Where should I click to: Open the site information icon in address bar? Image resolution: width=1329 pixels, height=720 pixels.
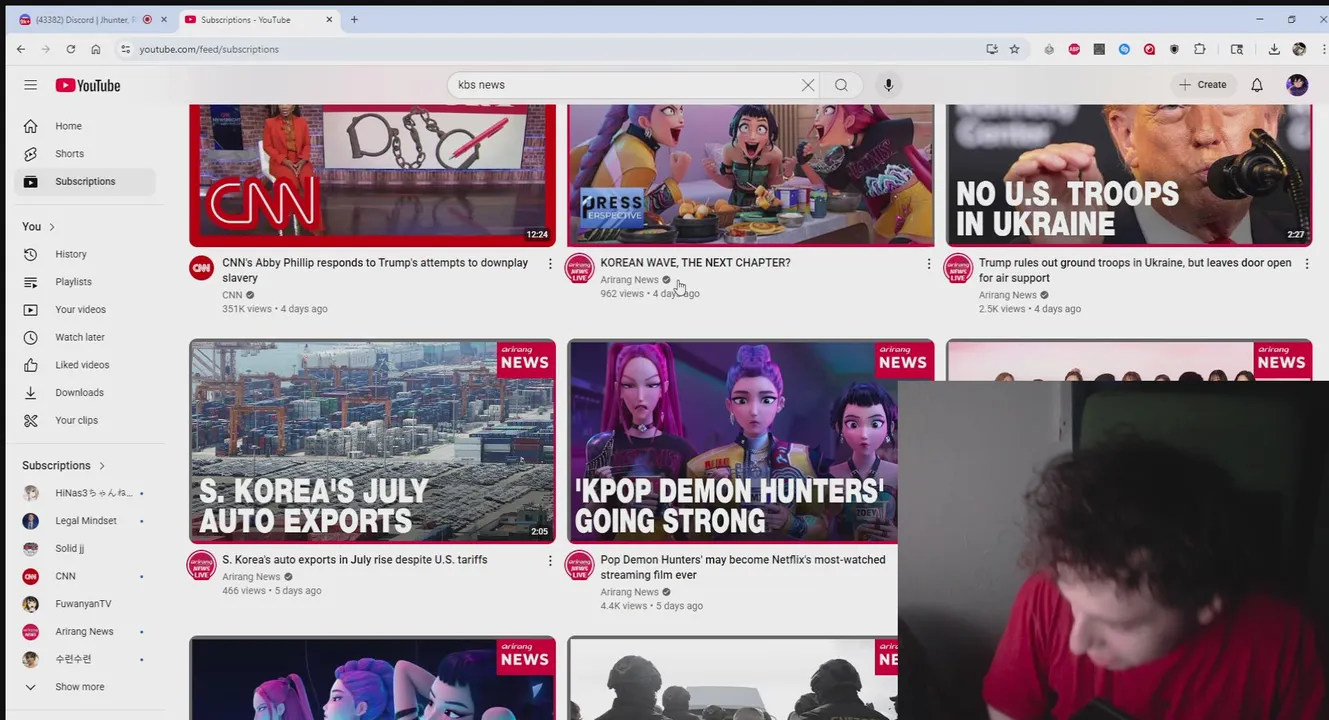click(x=125, y=49)
